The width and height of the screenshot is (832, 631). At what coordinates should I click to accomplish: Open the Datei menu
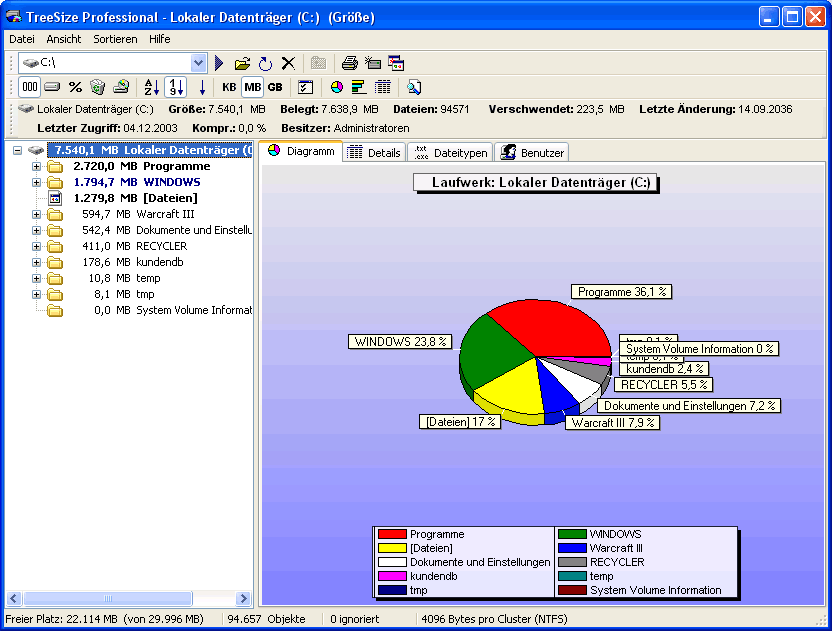[22, 39]
